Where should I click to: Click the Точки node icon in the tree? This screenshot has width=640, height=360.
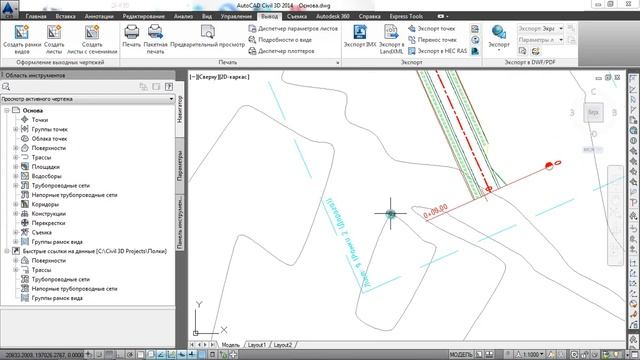[24, 120]
